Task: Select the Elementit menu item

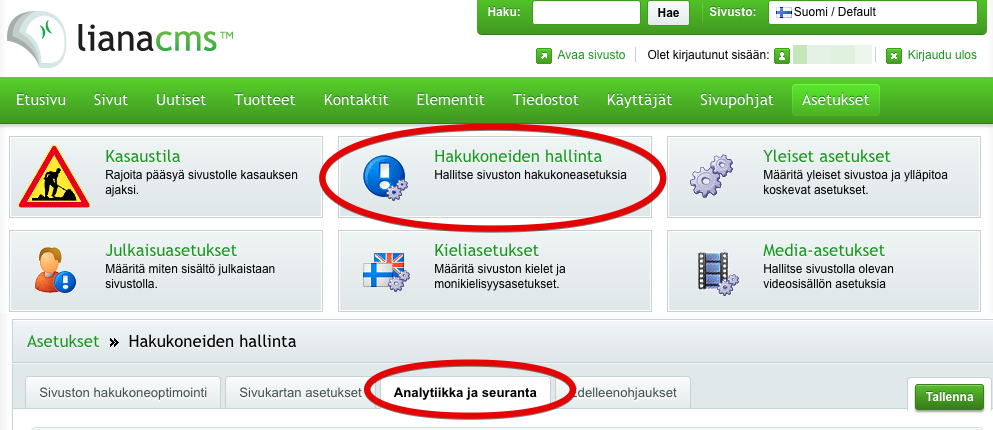Action: [x=450, y=100]
